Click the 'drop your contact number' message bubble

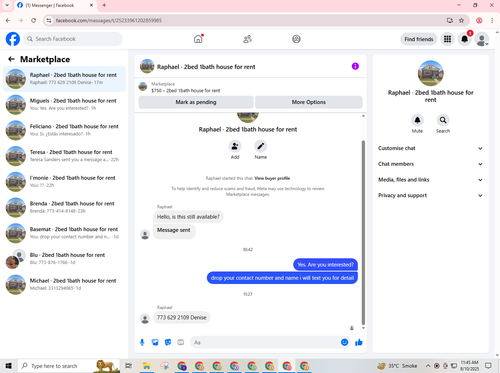[282, 278]
